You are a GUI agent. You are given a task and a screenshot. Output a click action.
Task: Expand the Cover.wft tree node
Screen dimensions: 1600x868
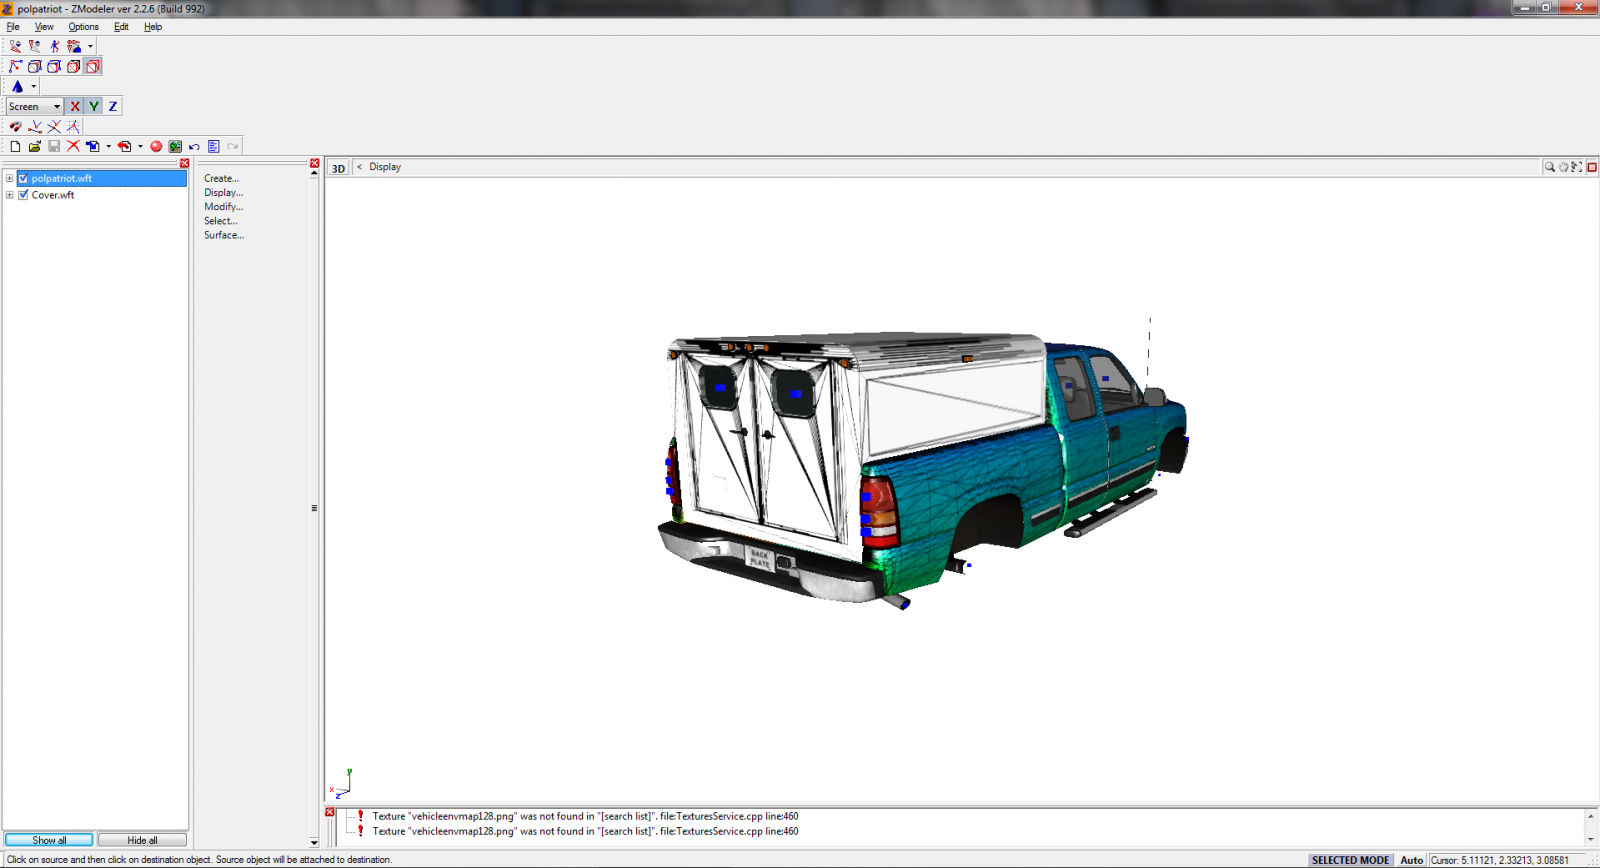pos(10,195)
